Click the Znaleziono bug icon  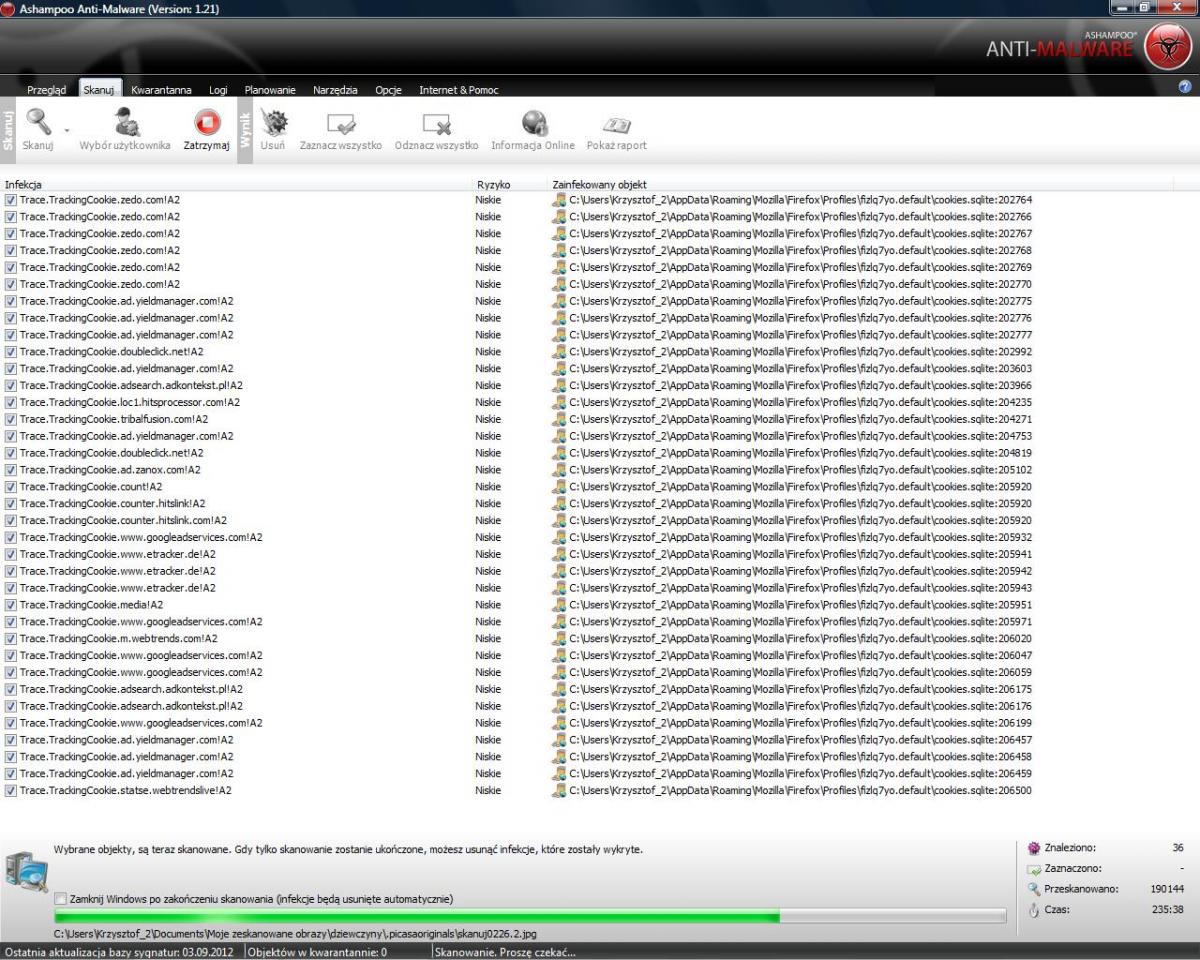(x=1034, y=848)
